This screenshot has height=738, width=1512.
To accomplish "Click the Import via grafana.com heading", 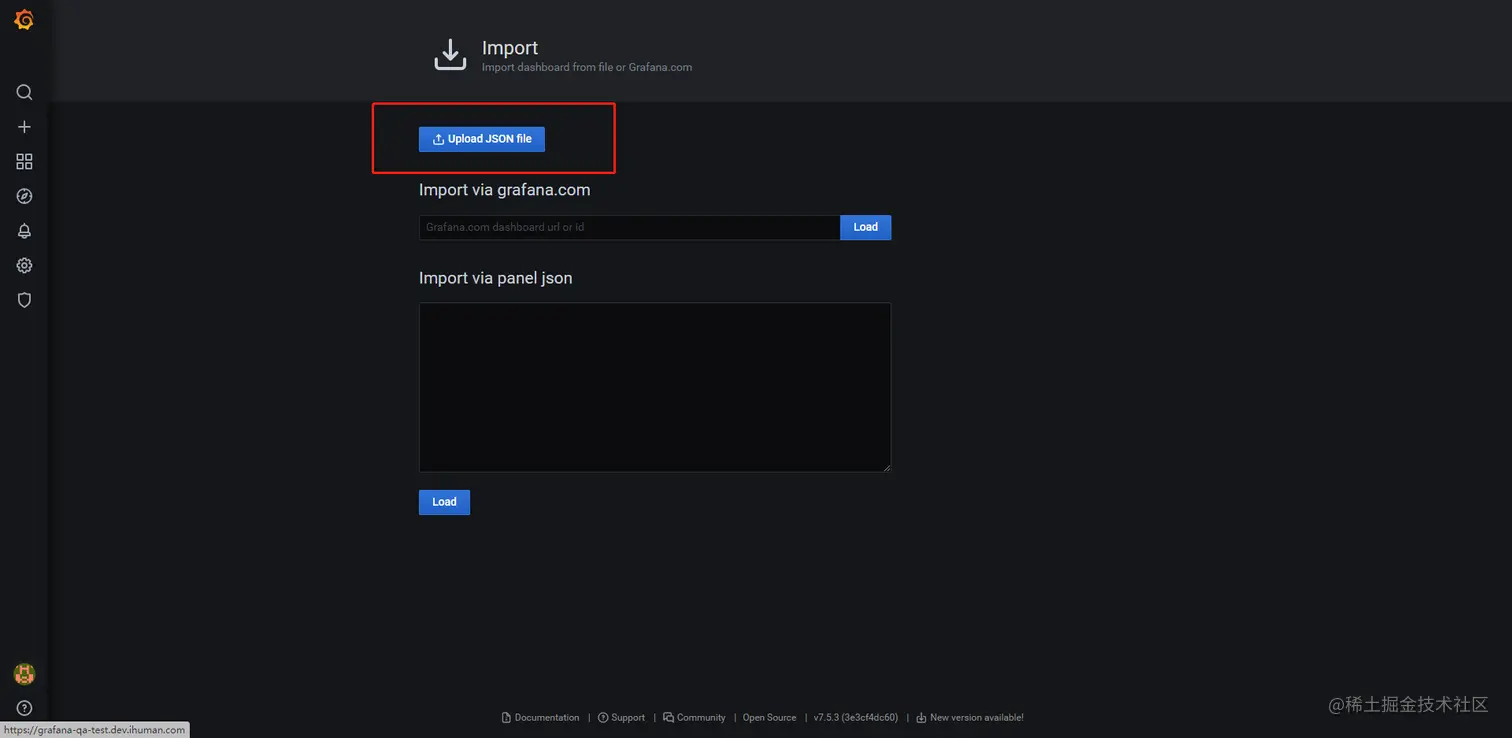I will click(505, 190).
